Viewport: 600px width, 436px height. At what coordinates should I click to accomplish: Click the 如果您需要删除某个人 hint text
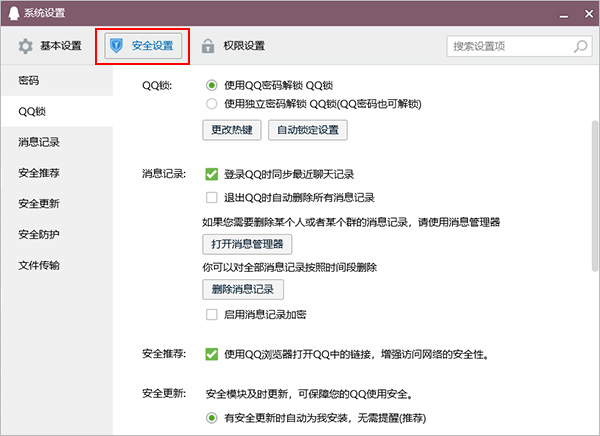coord(351,222)
